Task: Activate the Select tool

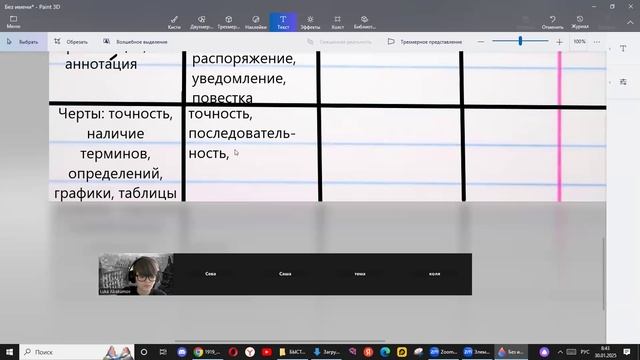Action: click(23, 42)
